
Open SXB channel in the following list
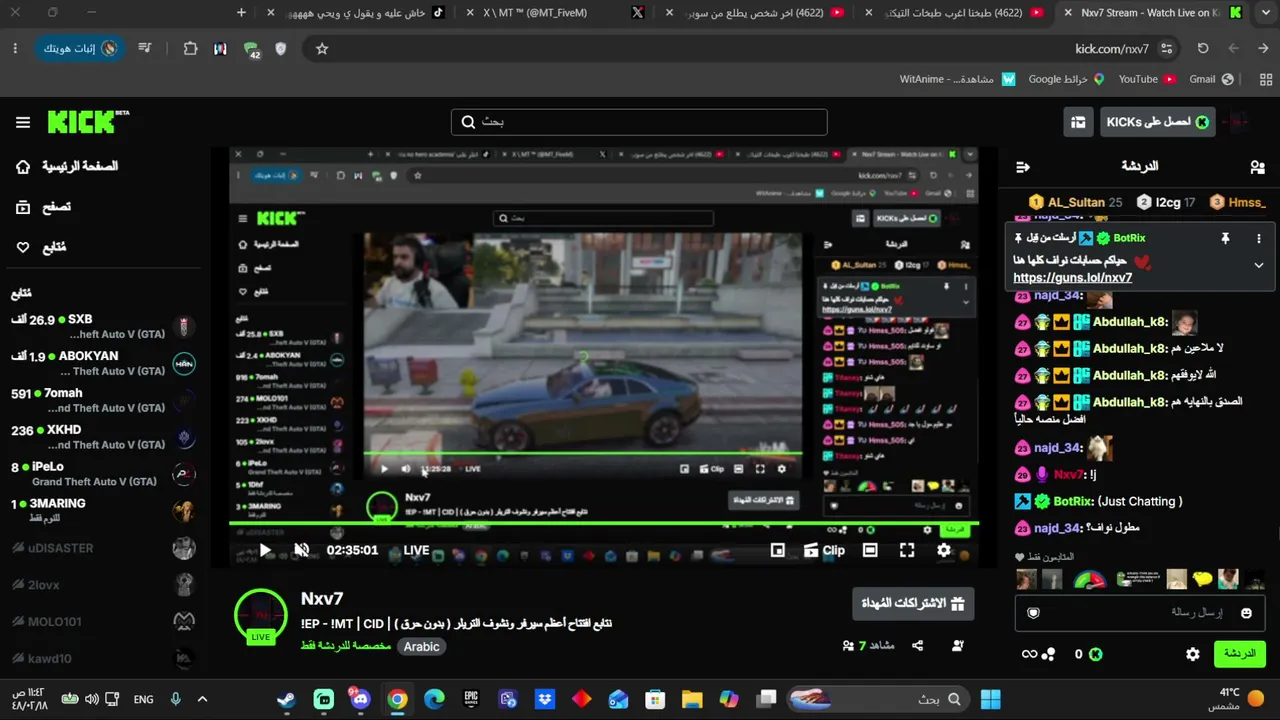102,327
